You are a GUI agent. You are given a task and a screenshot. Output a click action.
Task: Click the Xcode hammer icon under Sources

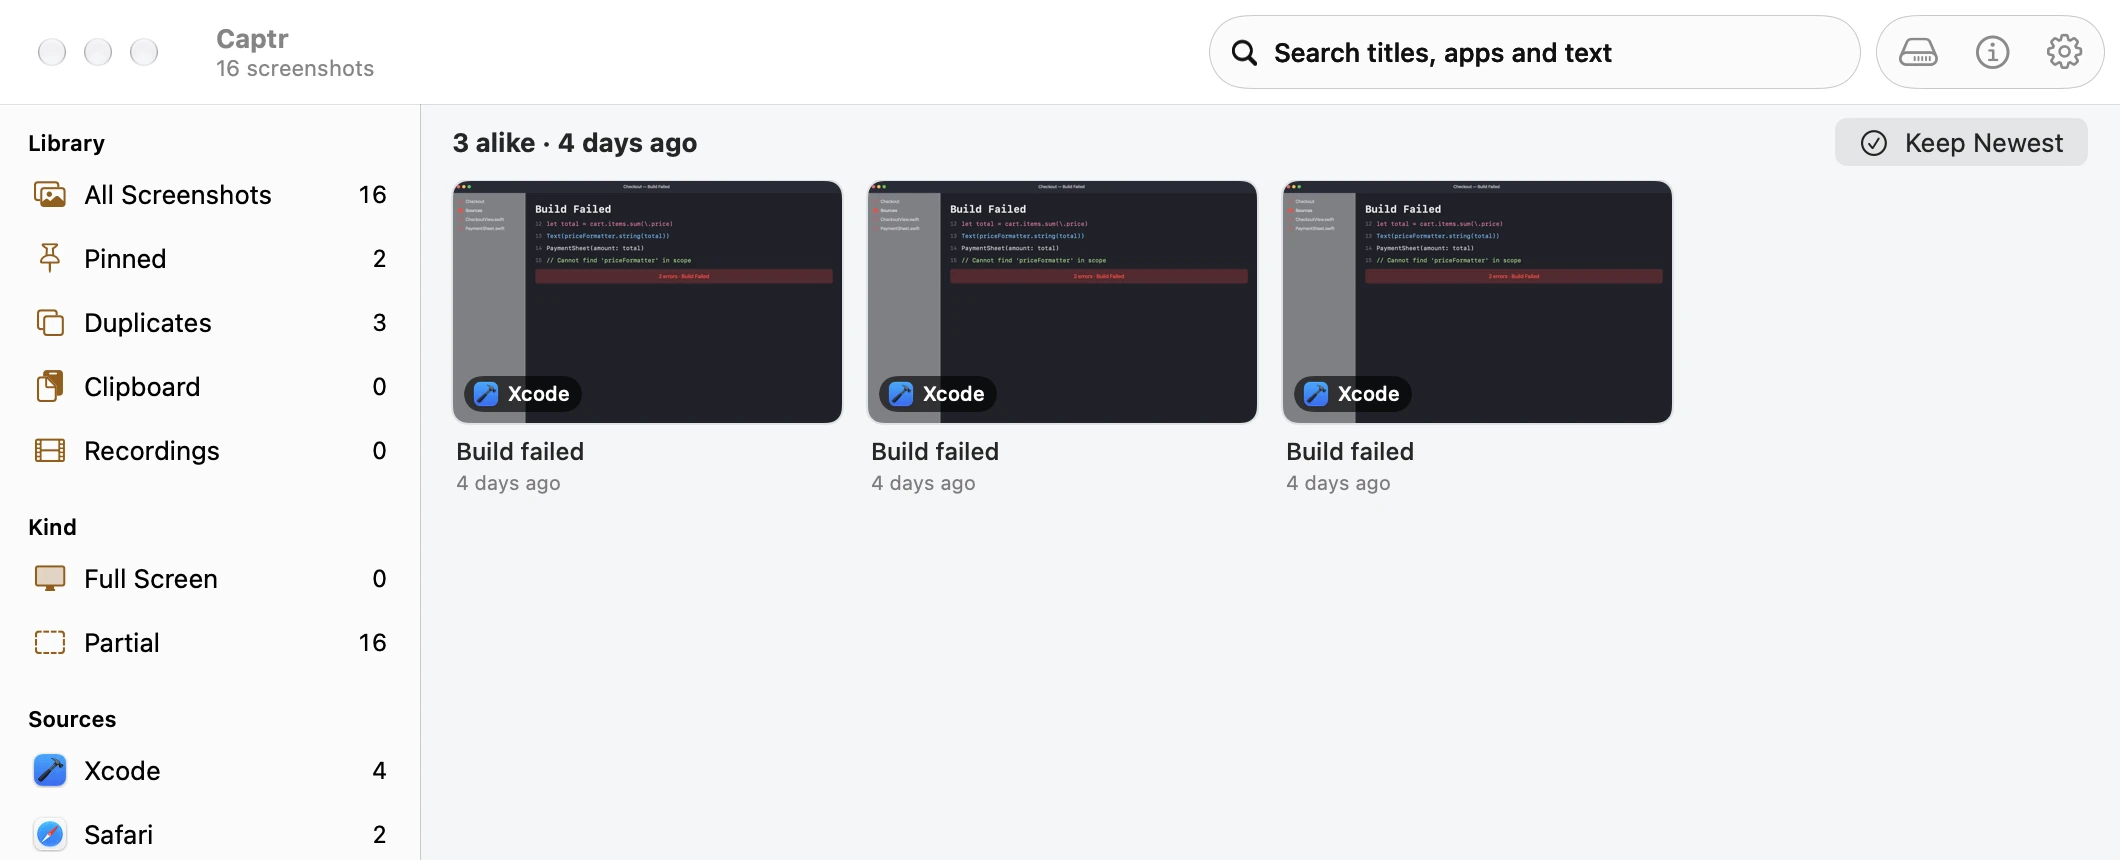pyautogui.click(x=50, y=770)
